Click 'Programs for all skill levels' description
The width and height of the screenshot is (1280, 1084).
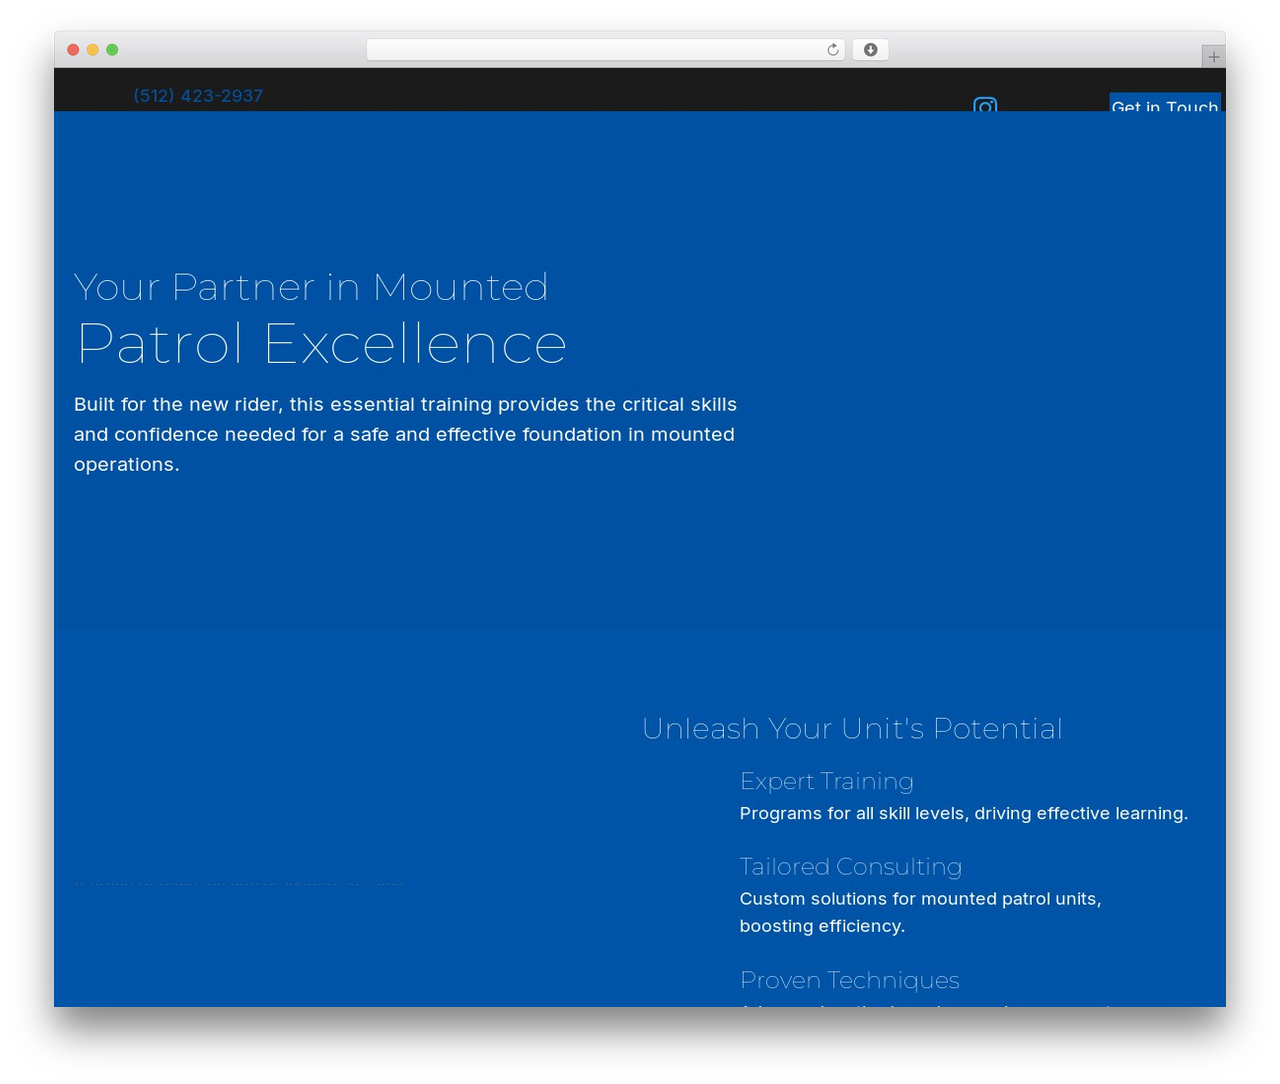pos(964,813)
